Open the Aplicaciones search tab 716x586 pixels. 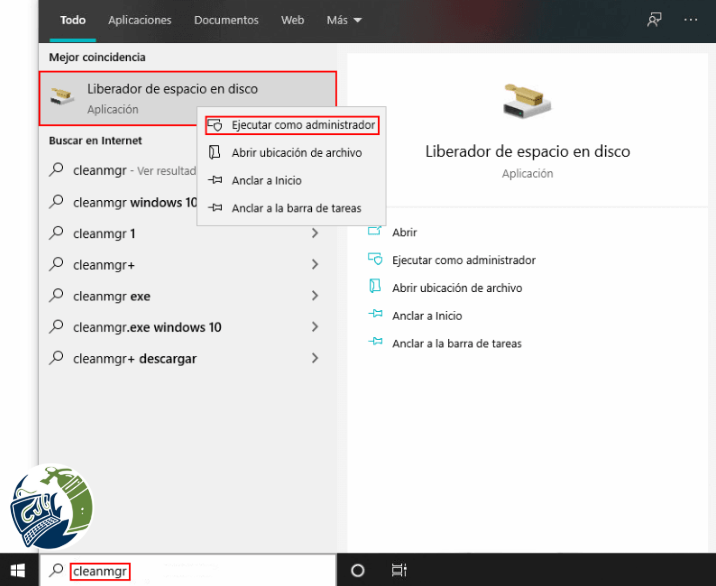click(x=140, y=20)
